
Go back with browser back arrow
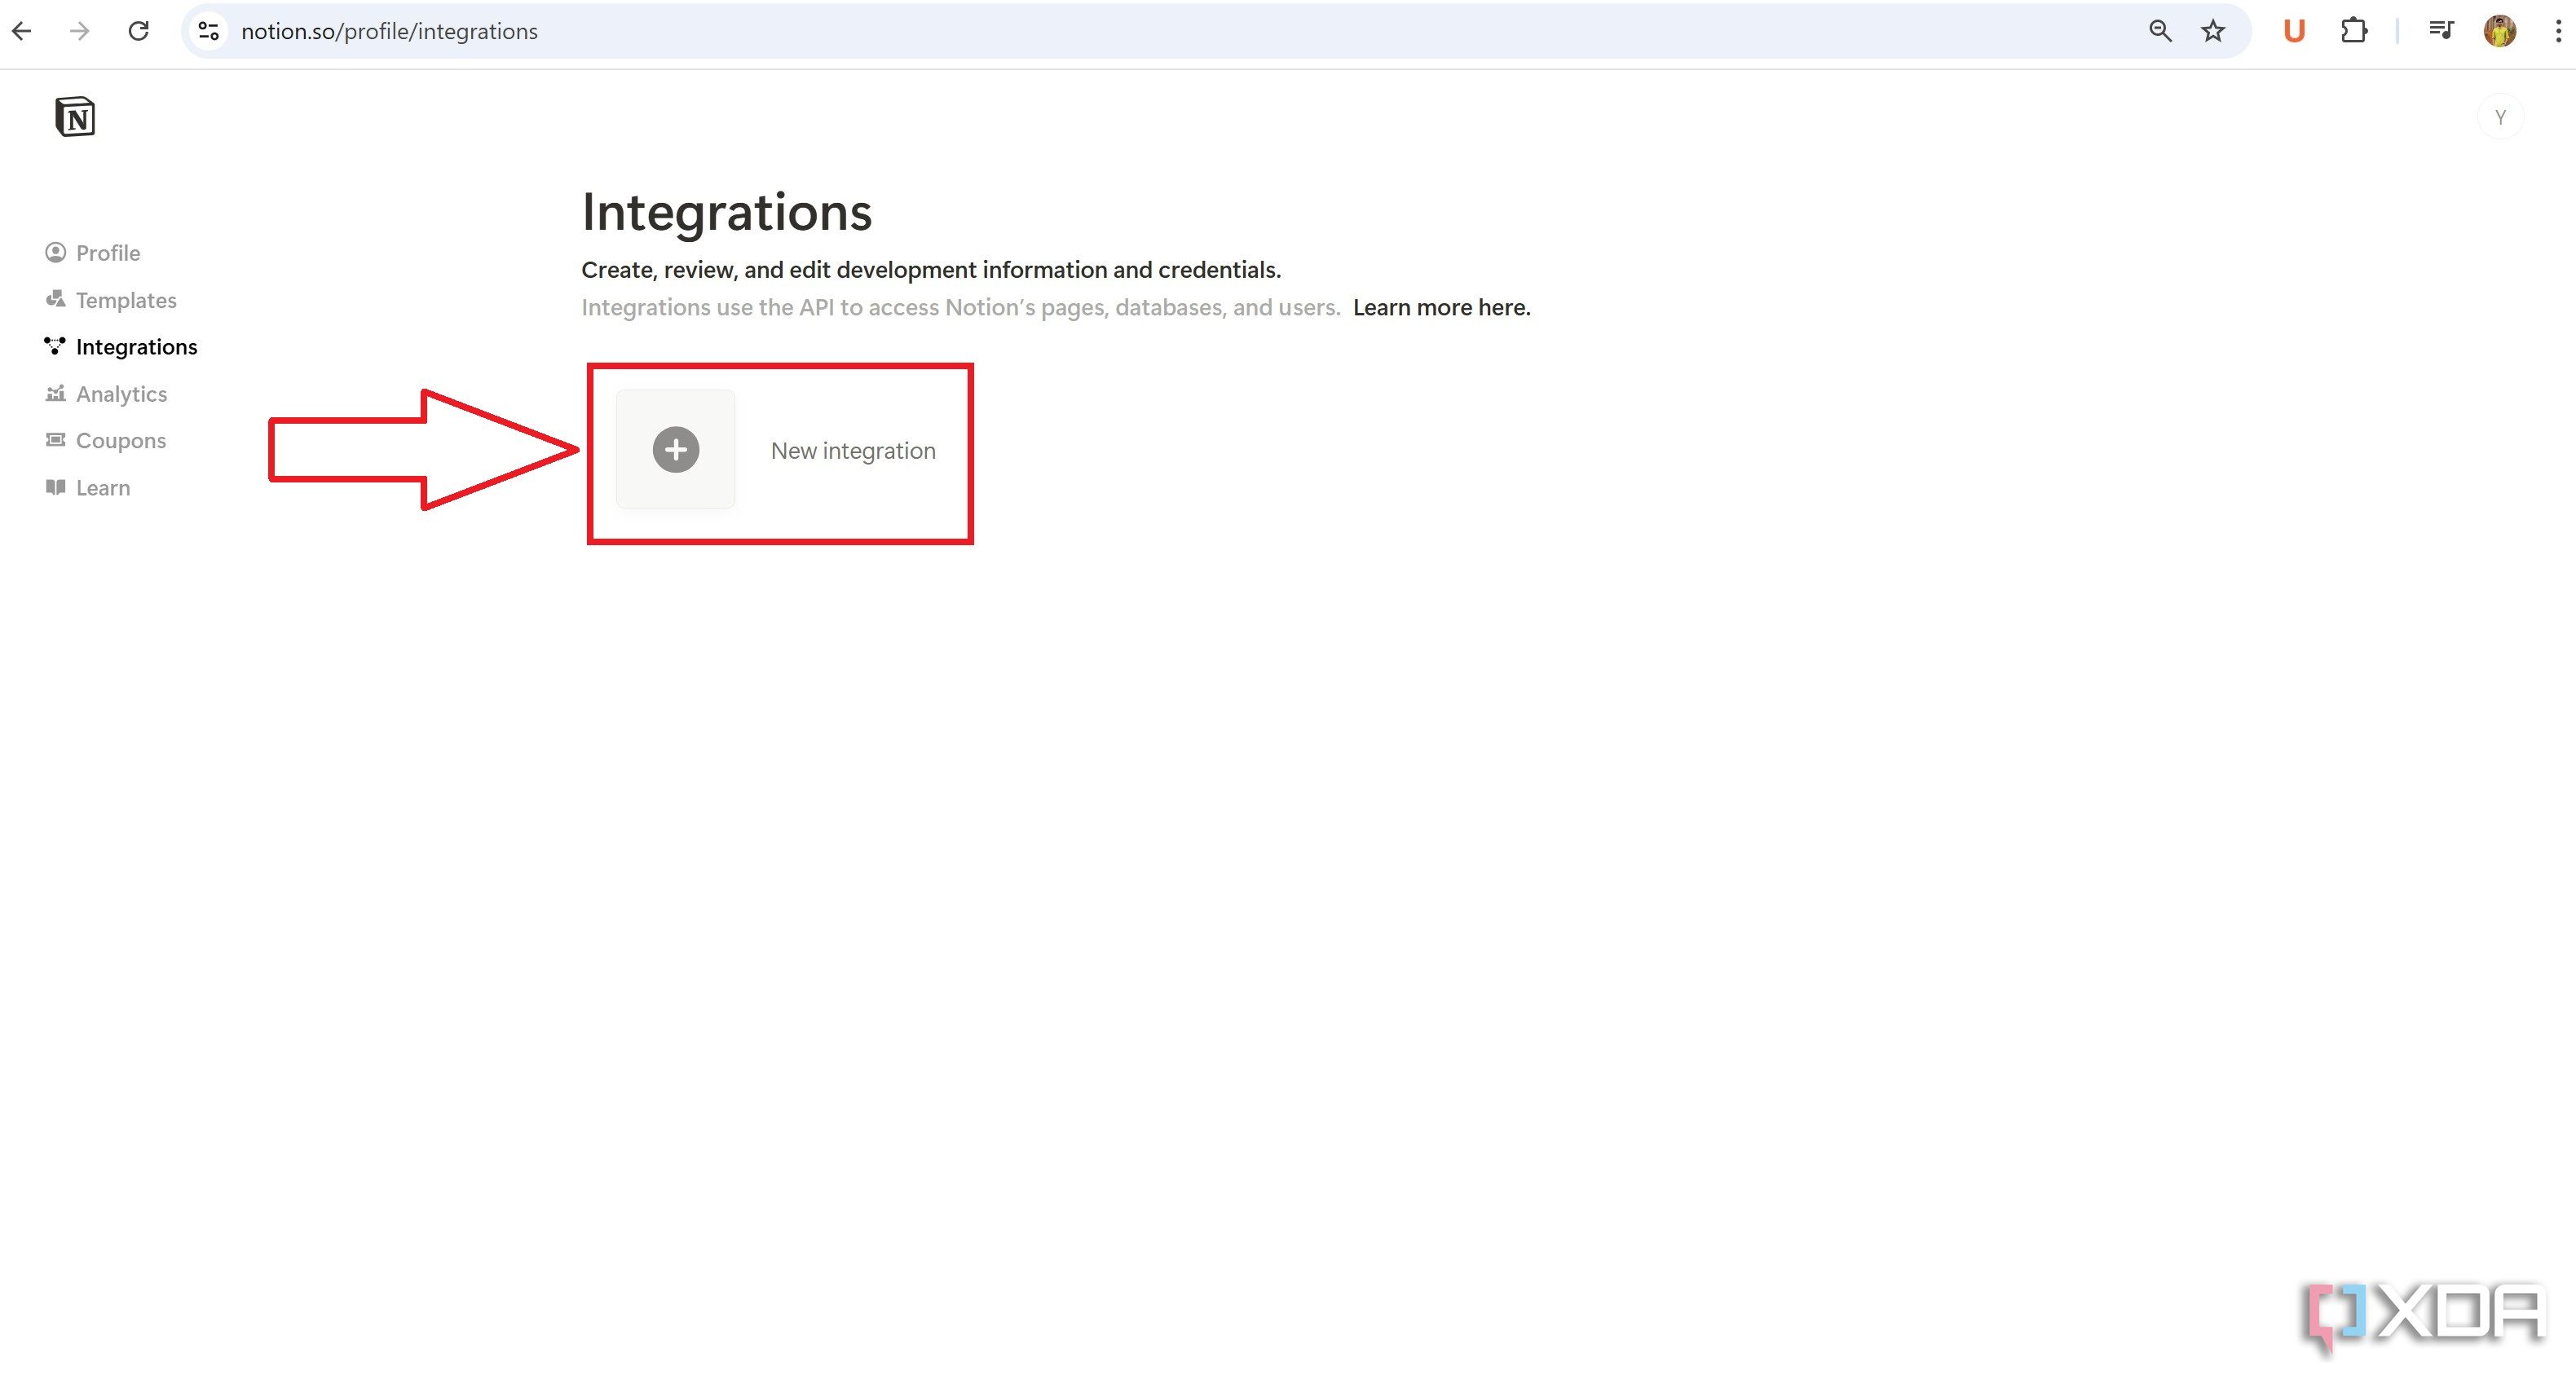coord(22,31)
